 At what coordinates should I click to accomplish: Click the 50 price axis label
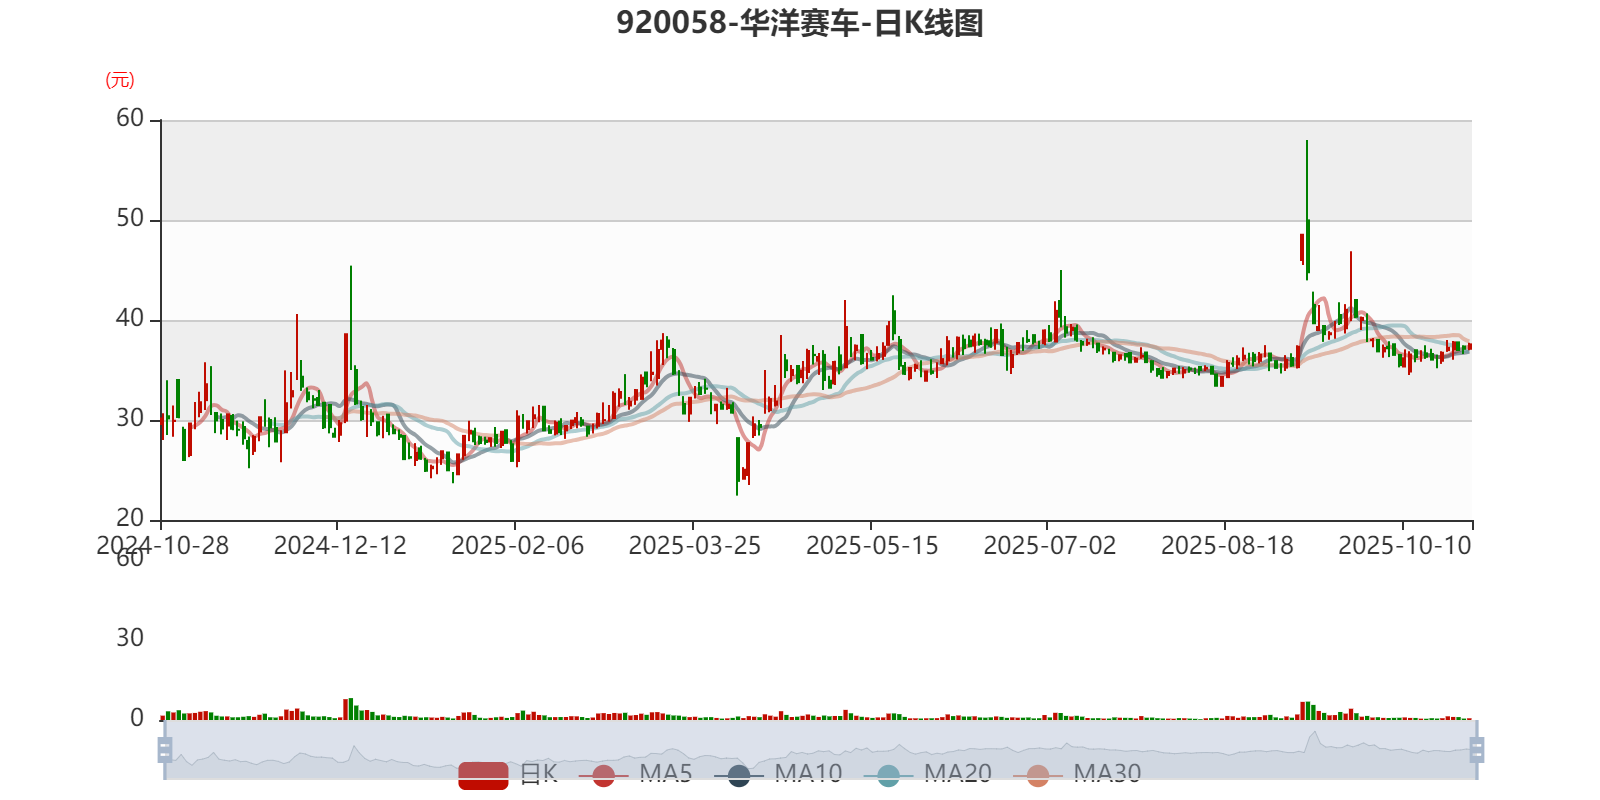coord(130,219)
